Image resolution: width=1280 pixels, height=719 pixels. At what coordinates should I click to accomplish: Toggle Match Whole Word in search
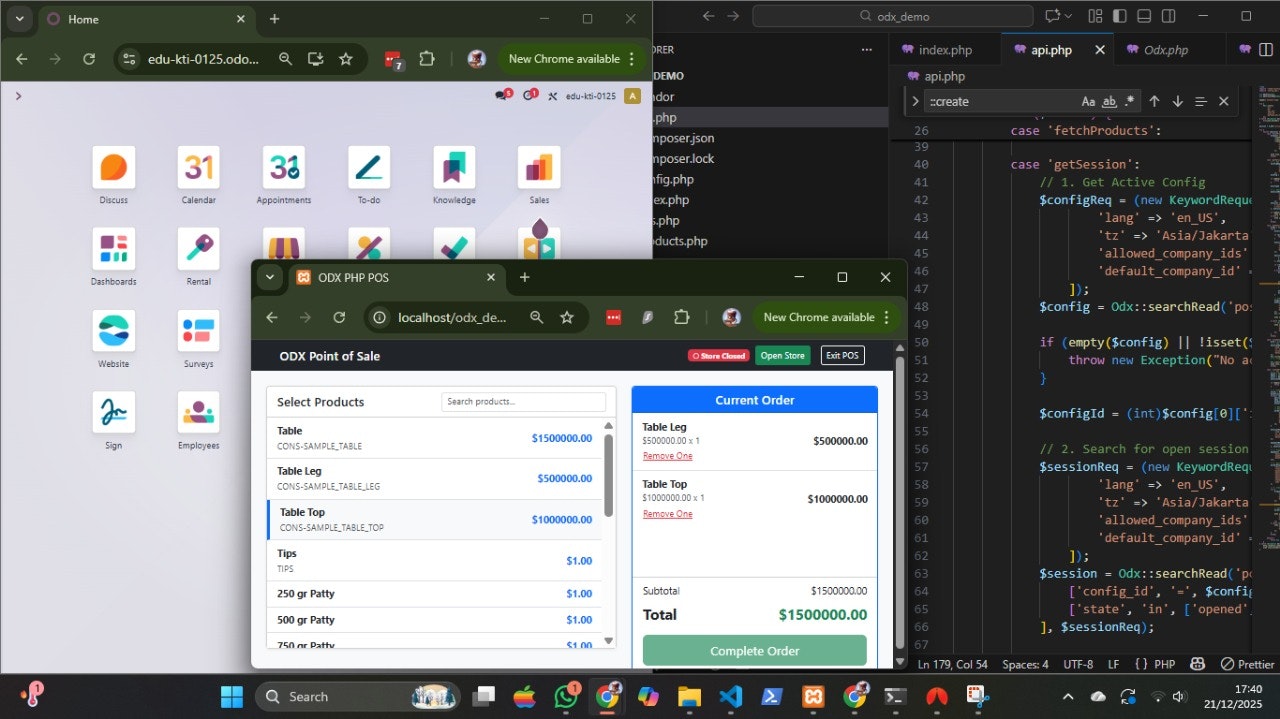click(x=1108, y=101)
